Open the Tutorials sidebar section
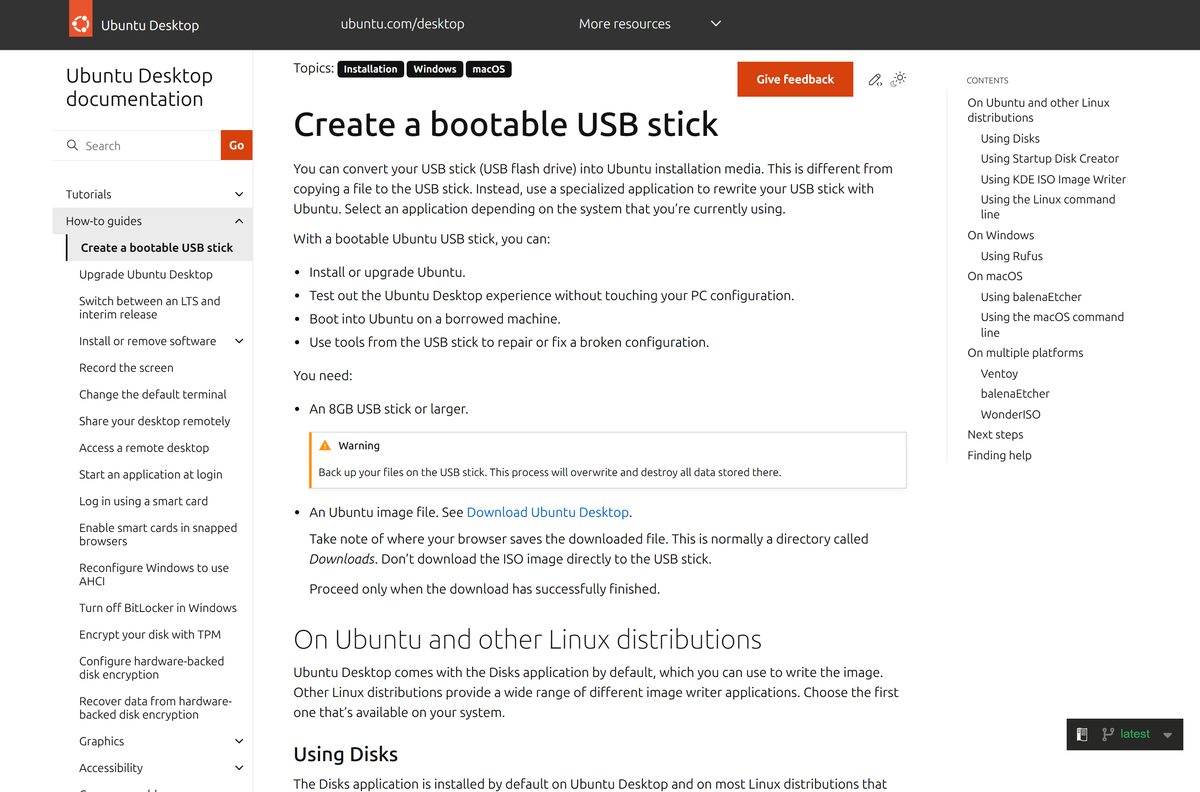 89,194
